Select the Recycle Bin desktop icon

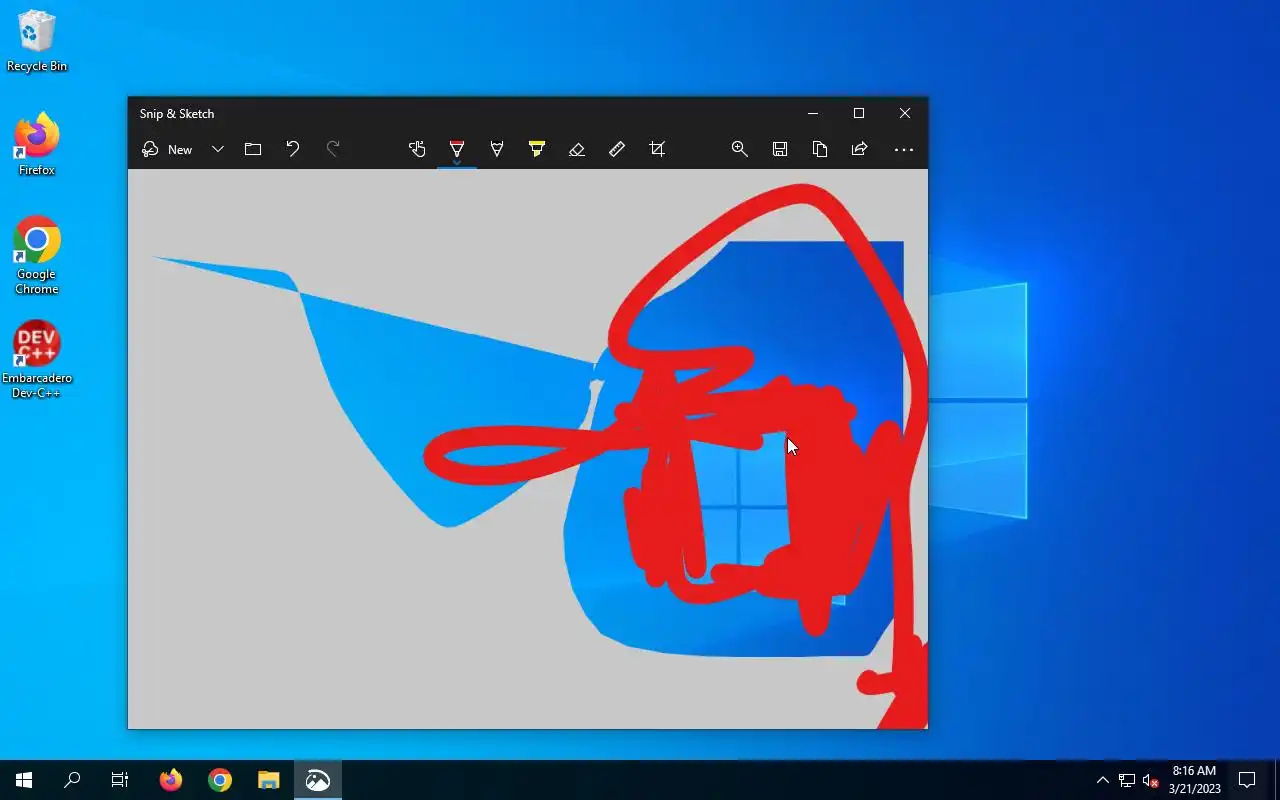tap(37, 41)
